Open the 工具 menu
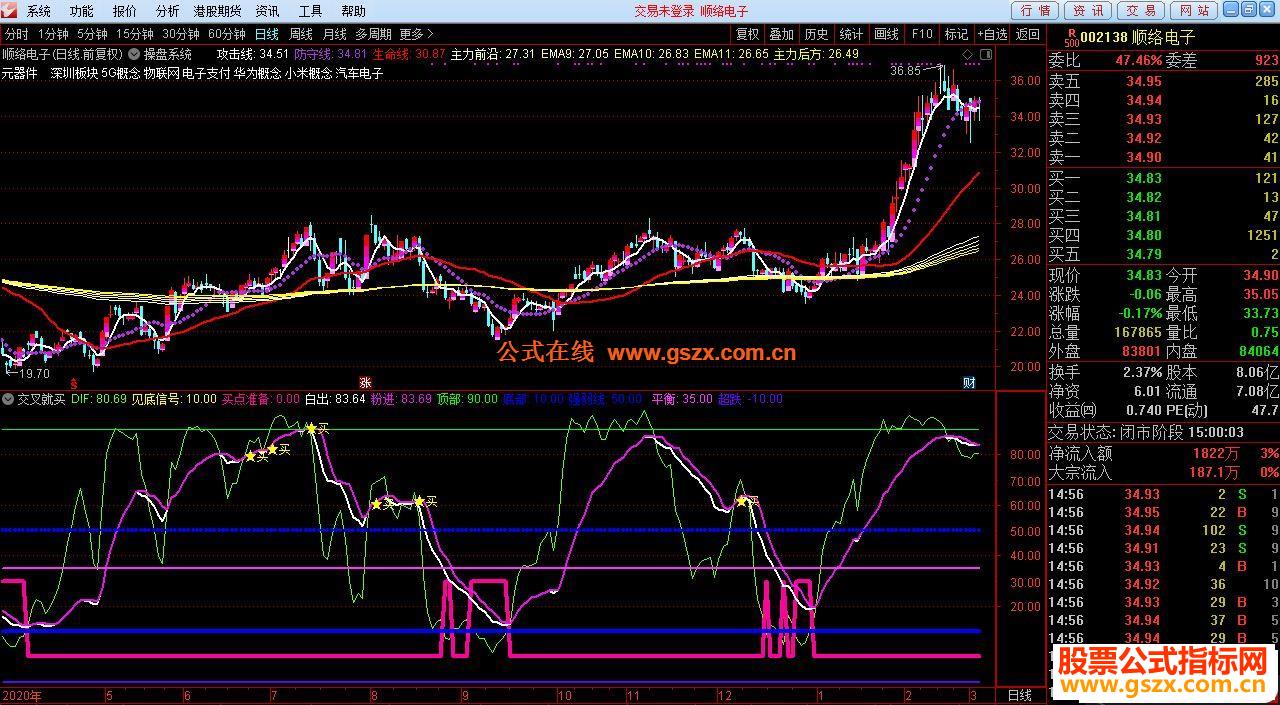The width and height of the screenshot is (1280, 705). [311, 11]
